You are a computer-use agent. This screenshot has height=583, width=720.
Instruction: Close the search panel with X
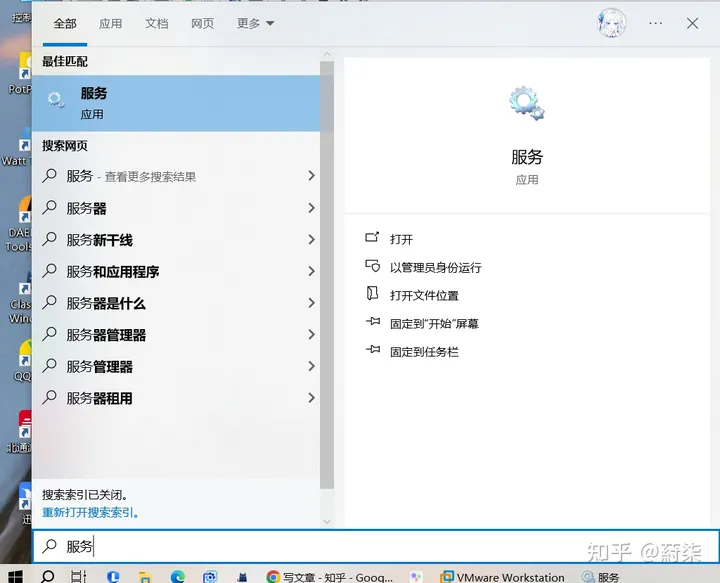pyautogui.click(x=692, y=23)
